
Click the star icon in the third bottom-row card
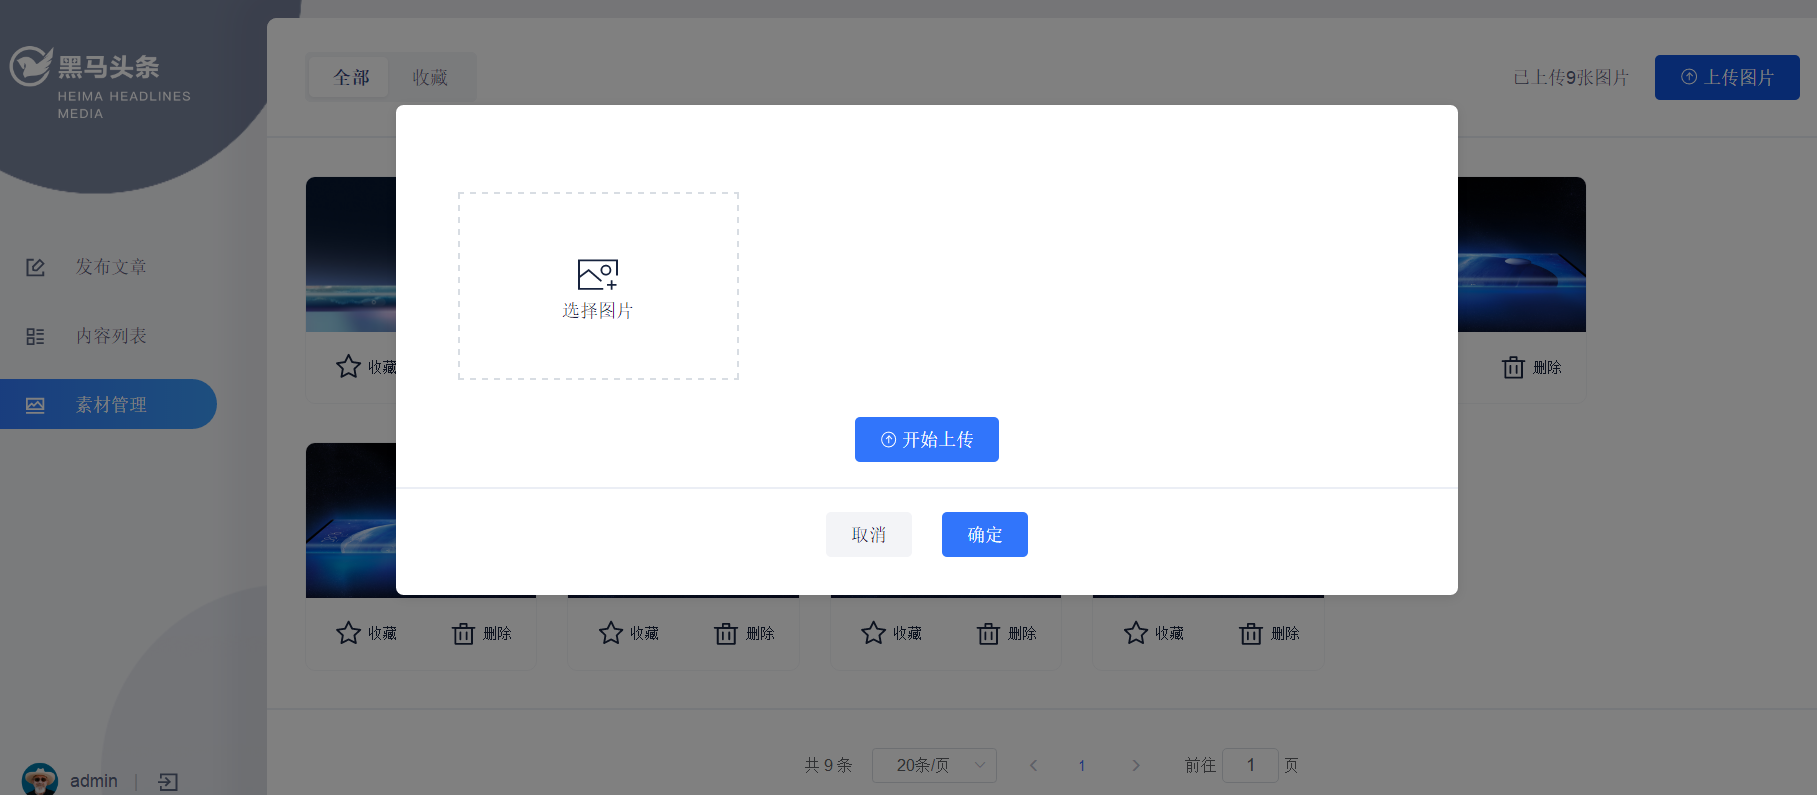[x=873, y=633]
